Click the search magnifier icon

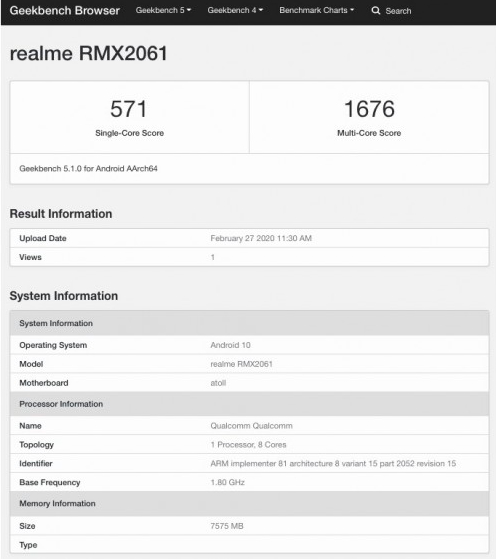tap(375, 11)
